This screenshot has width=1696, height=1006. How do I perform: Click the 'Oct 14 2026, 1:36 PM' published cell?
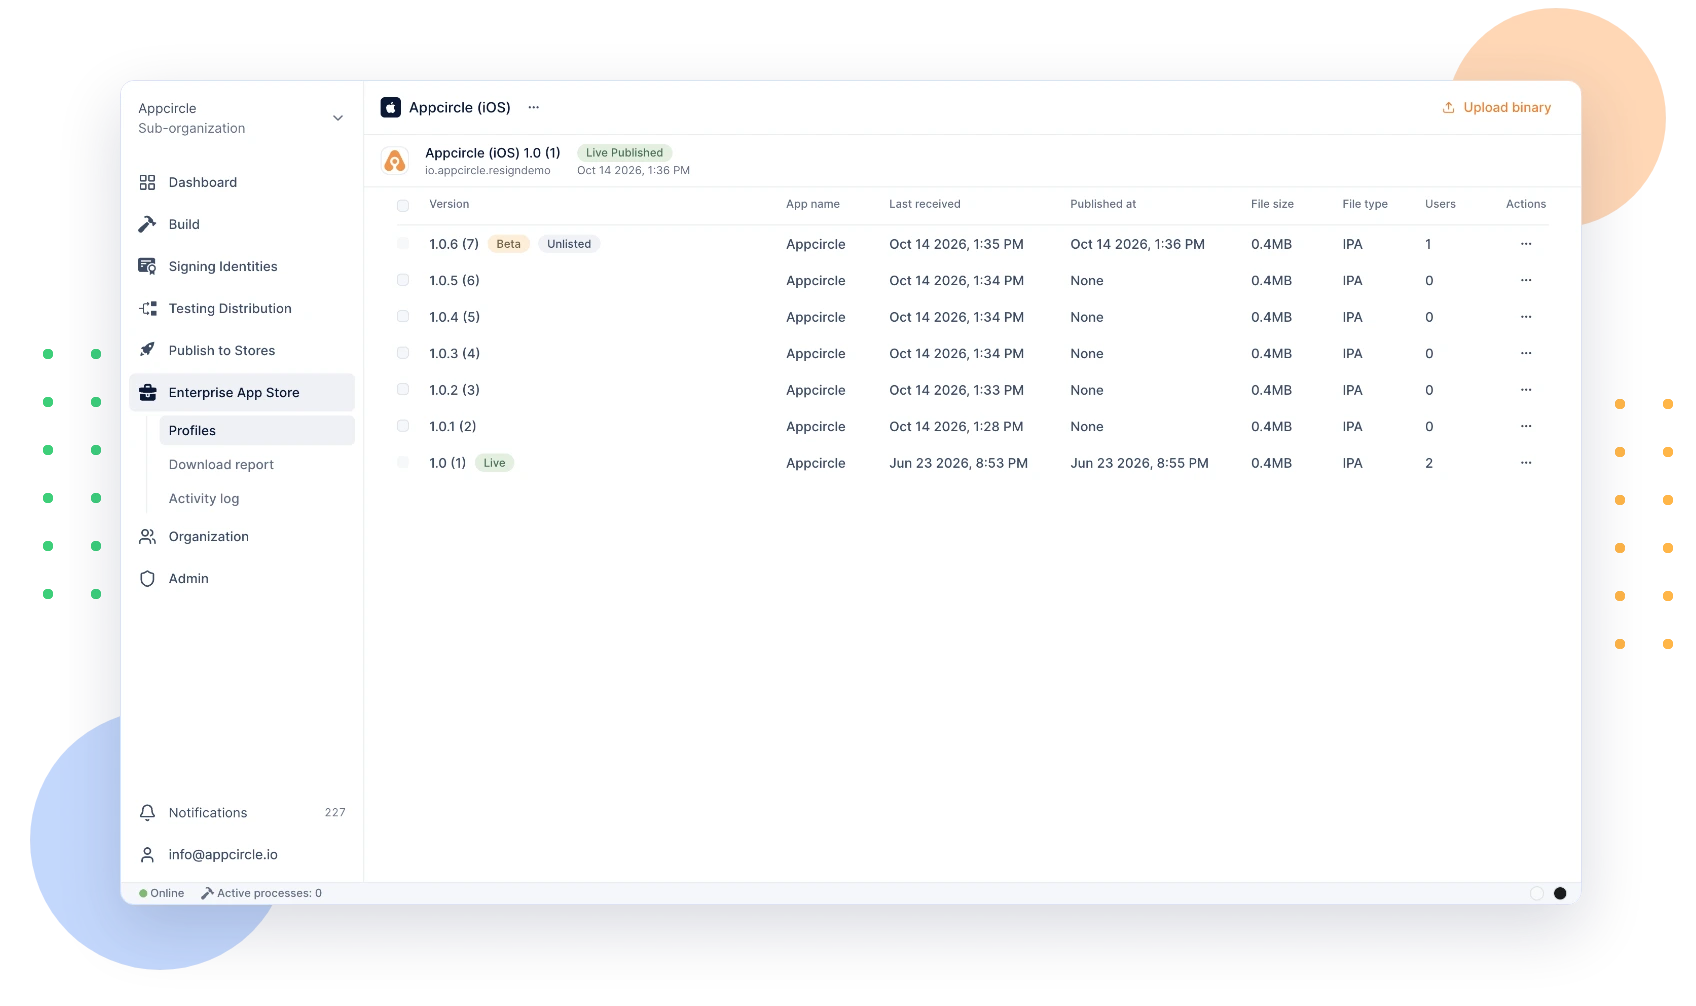(1137, 244)
